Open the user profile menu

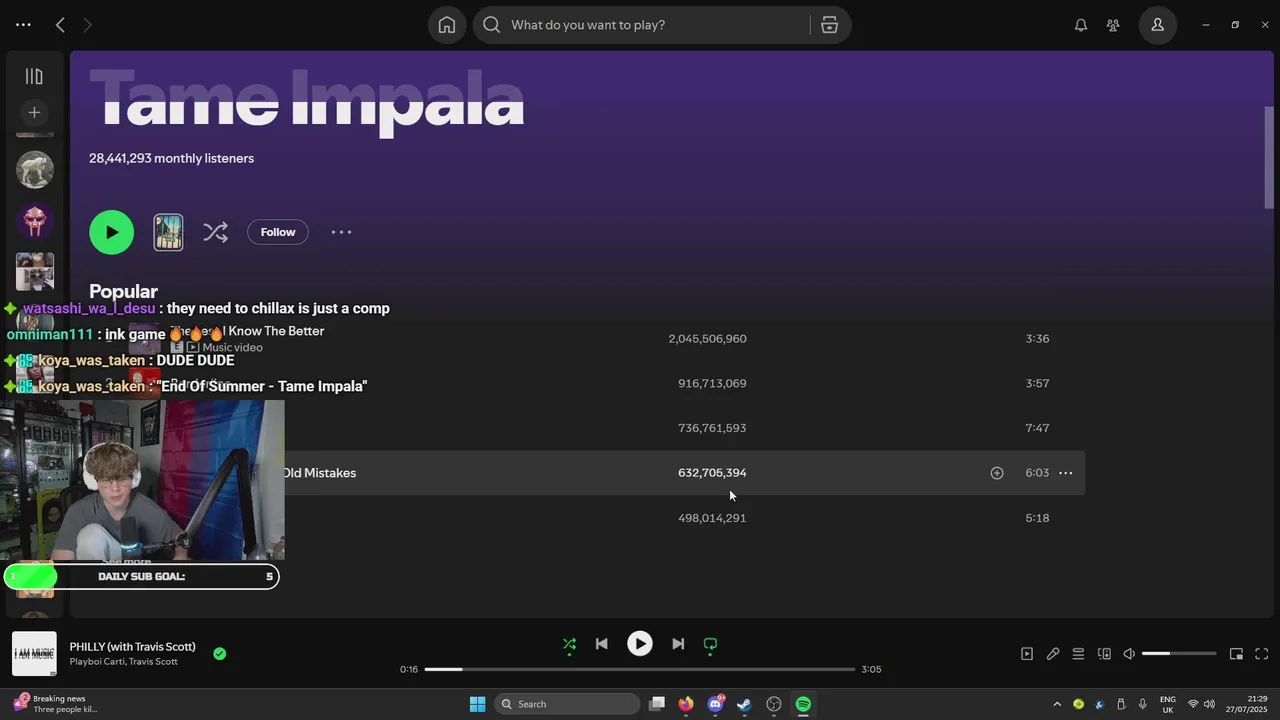pyautogui.click(x=1157, y=25)
